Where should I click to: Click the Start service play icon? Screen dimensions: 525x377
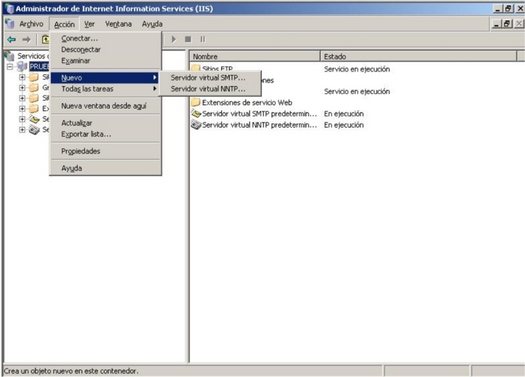[173, 40]
